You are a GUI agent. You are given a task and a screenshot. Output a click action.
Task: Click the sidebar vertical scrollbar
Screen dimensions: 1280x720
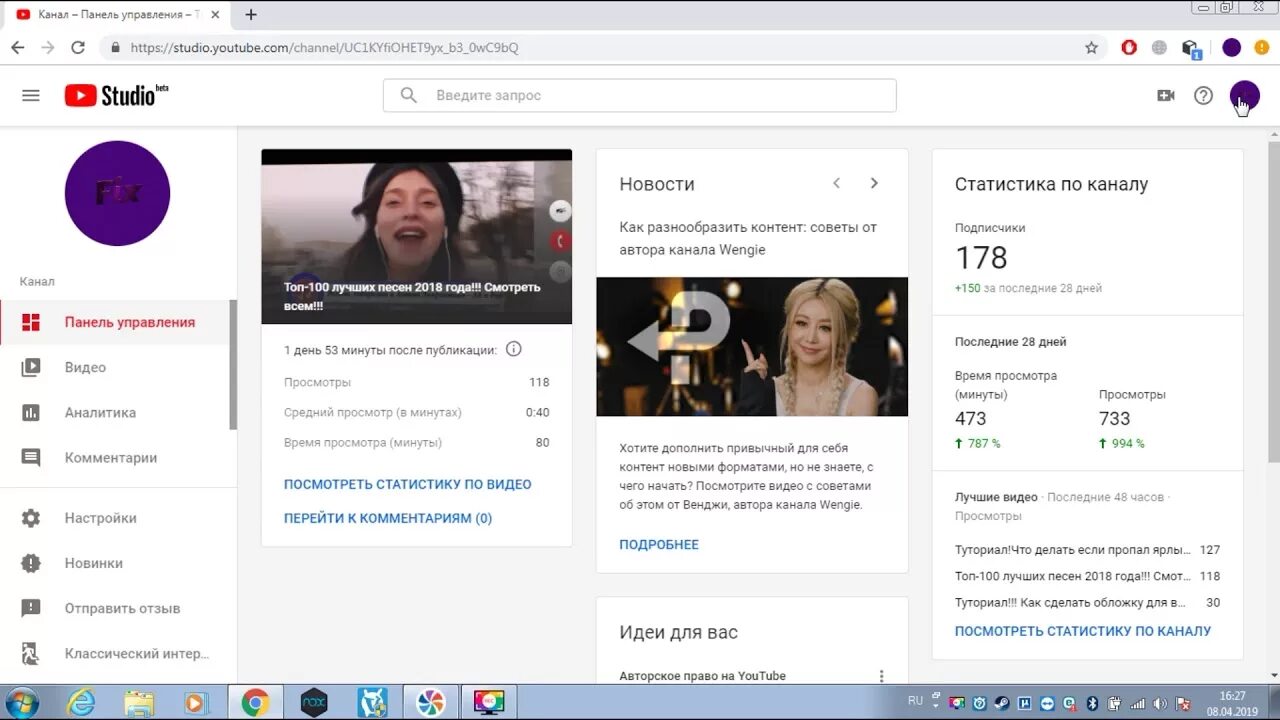(x=233, y=364)
